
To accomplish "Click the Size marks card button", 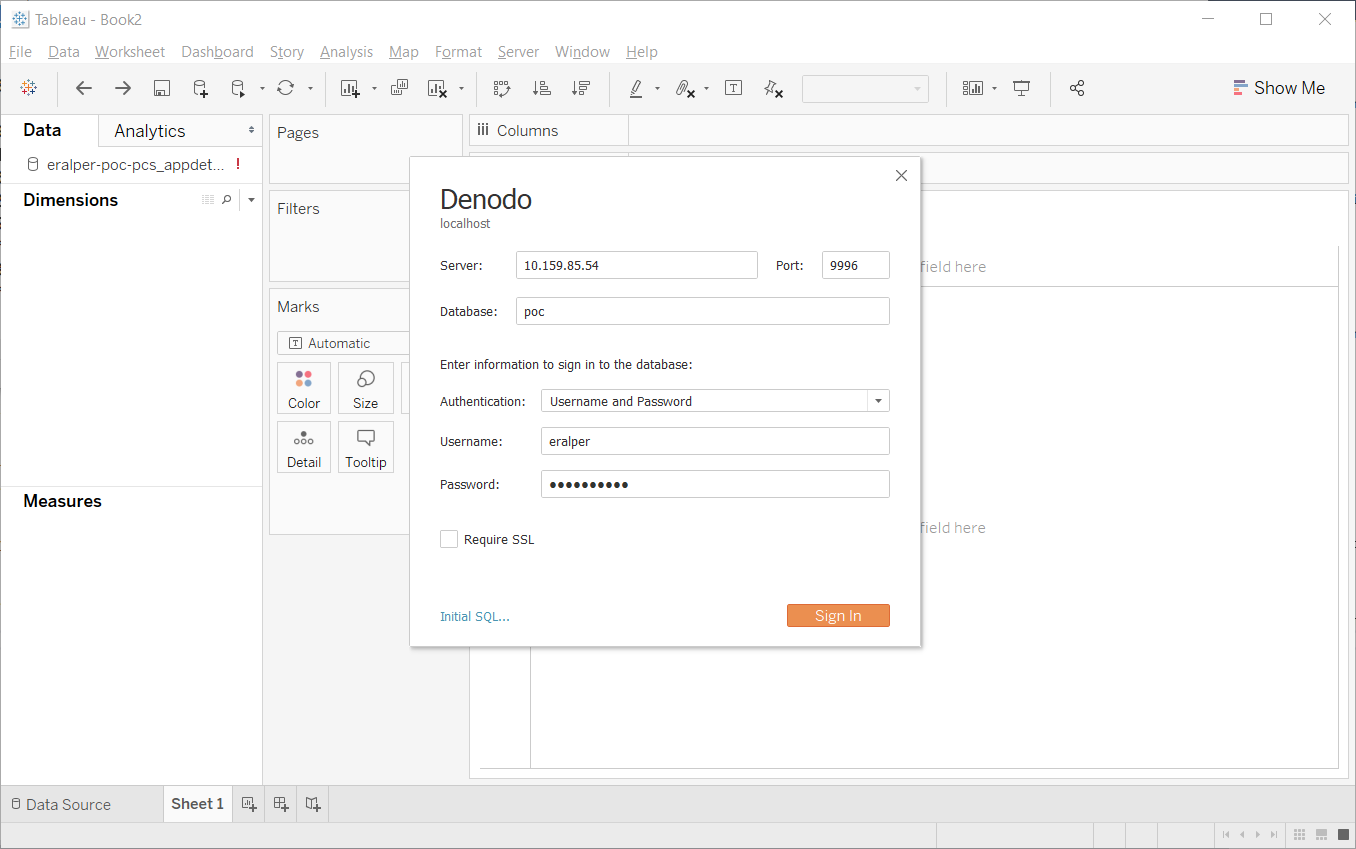I will point(365,388).
